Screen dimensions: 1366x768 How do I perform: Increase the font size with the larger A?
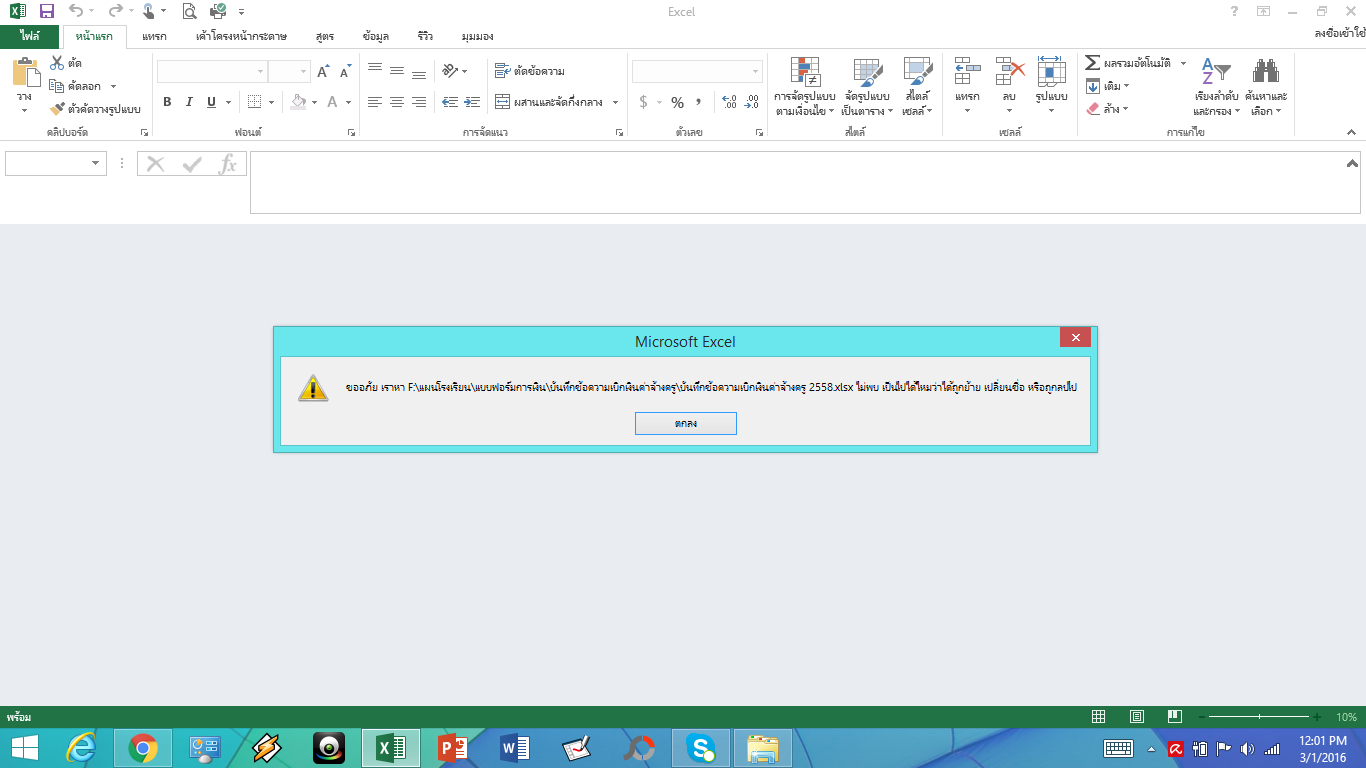pyautogui.click(x=323, y=72)
